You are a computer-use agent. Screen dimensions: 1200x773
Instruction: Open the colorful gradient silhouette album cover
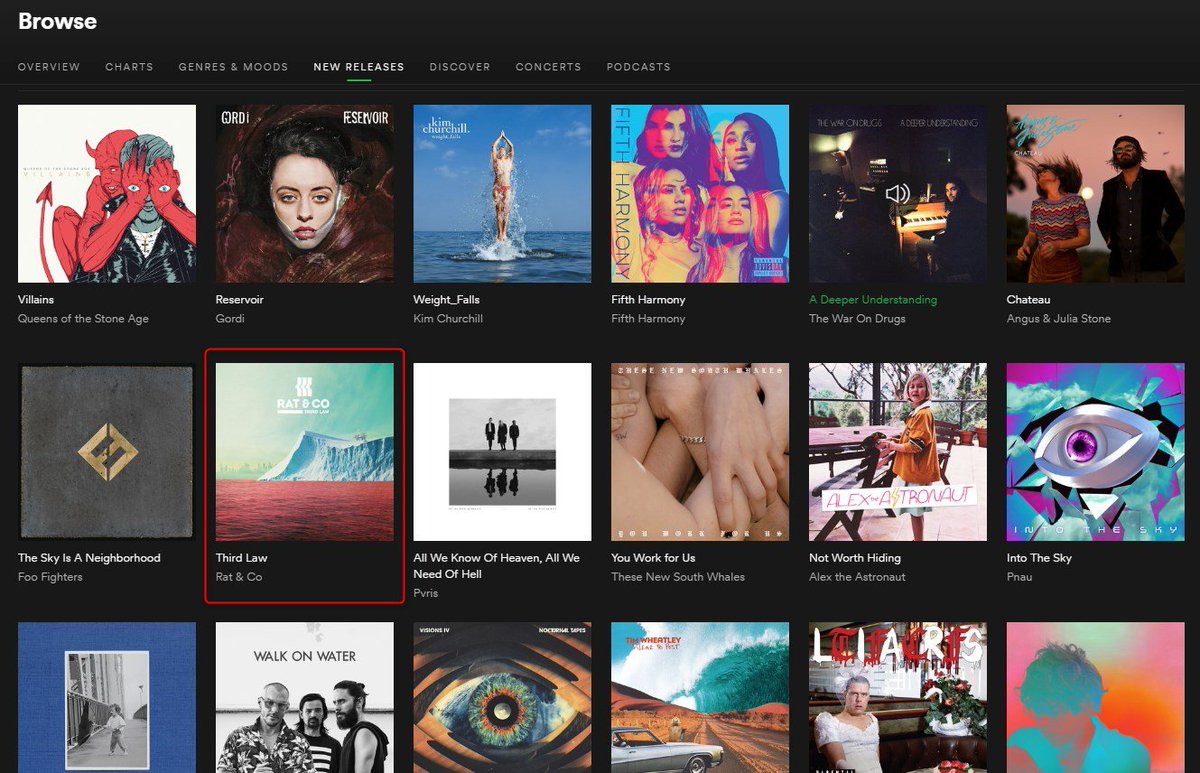coord(1096,698)
